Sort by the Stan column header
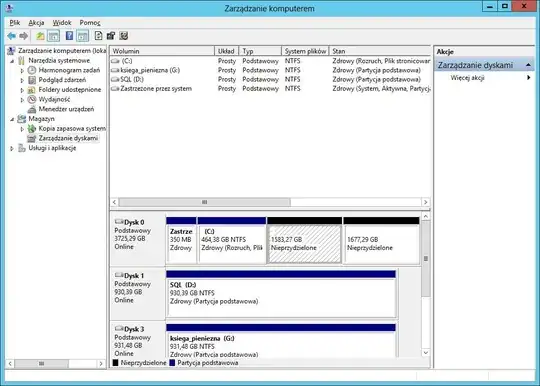The image size is (540, 386). 380,51
